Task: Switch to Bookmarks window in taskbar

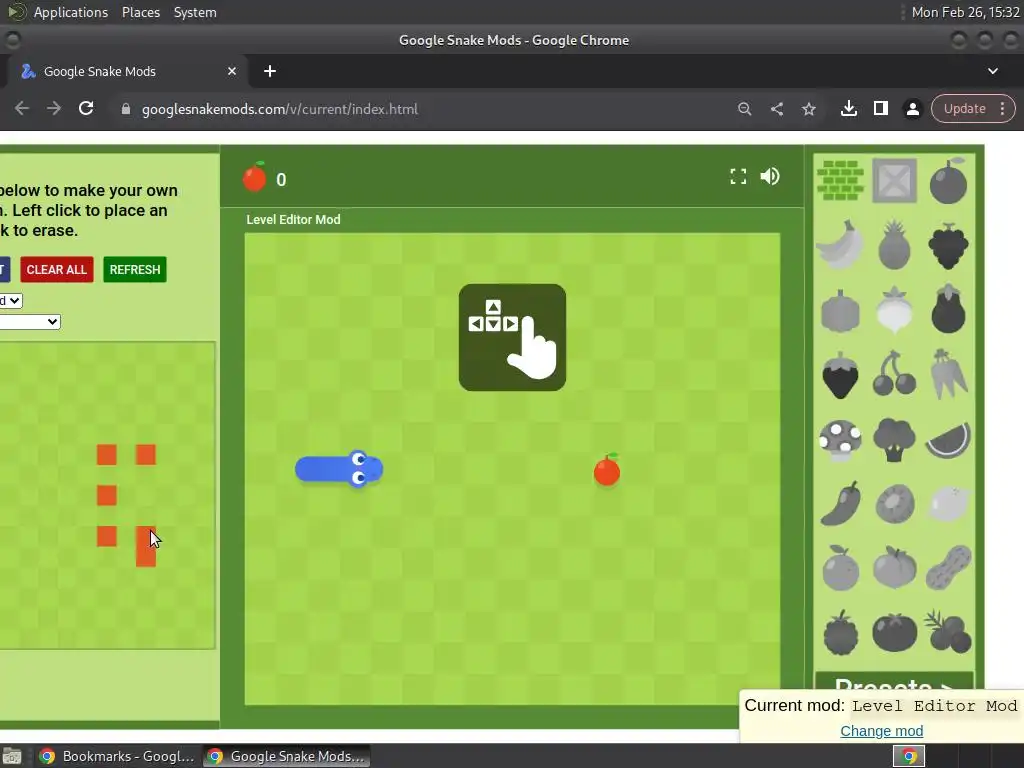Action: pos(117,756)
